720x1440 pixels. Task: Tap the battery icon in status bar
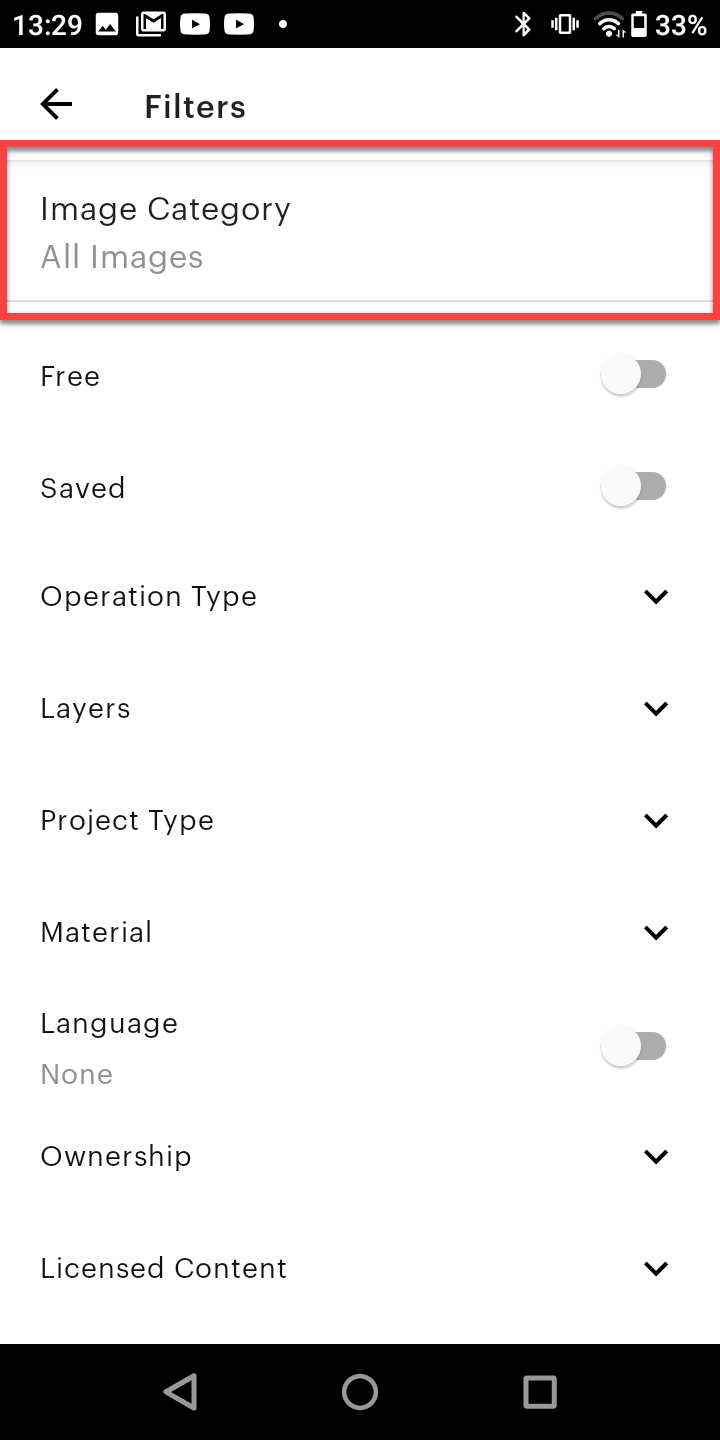pos(638,24)
